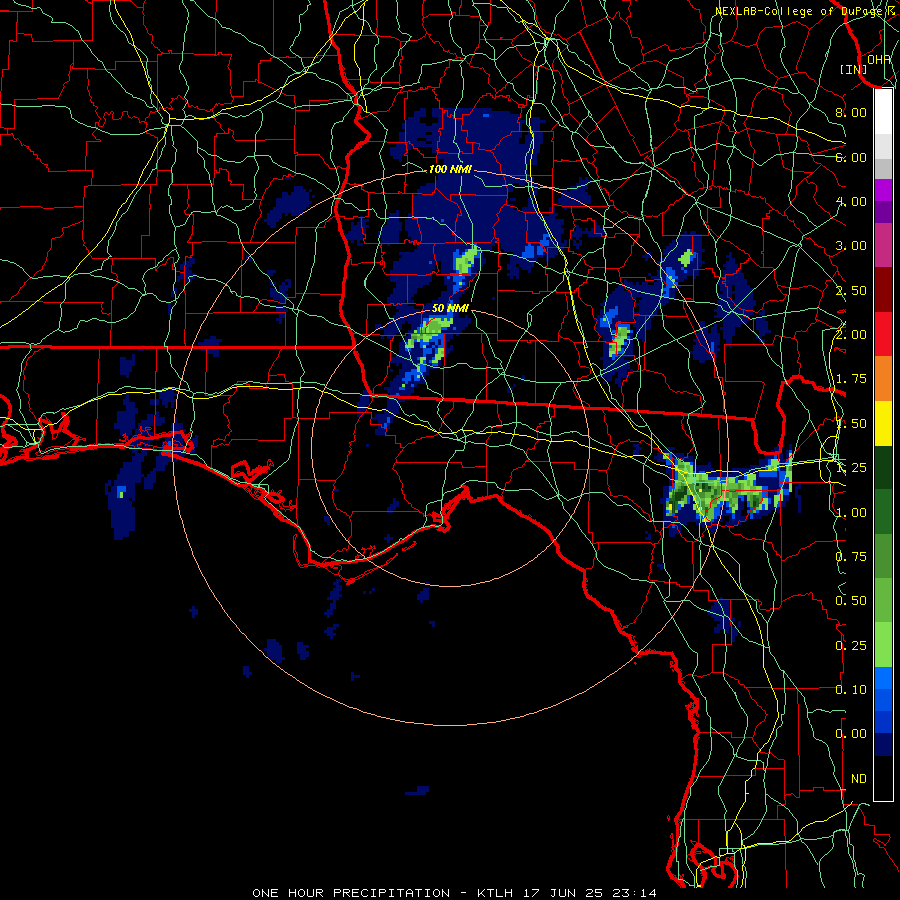This screenshot has width=900, height=900.
Task: Select the 0.50 legend value
Action: click(851, 601)
